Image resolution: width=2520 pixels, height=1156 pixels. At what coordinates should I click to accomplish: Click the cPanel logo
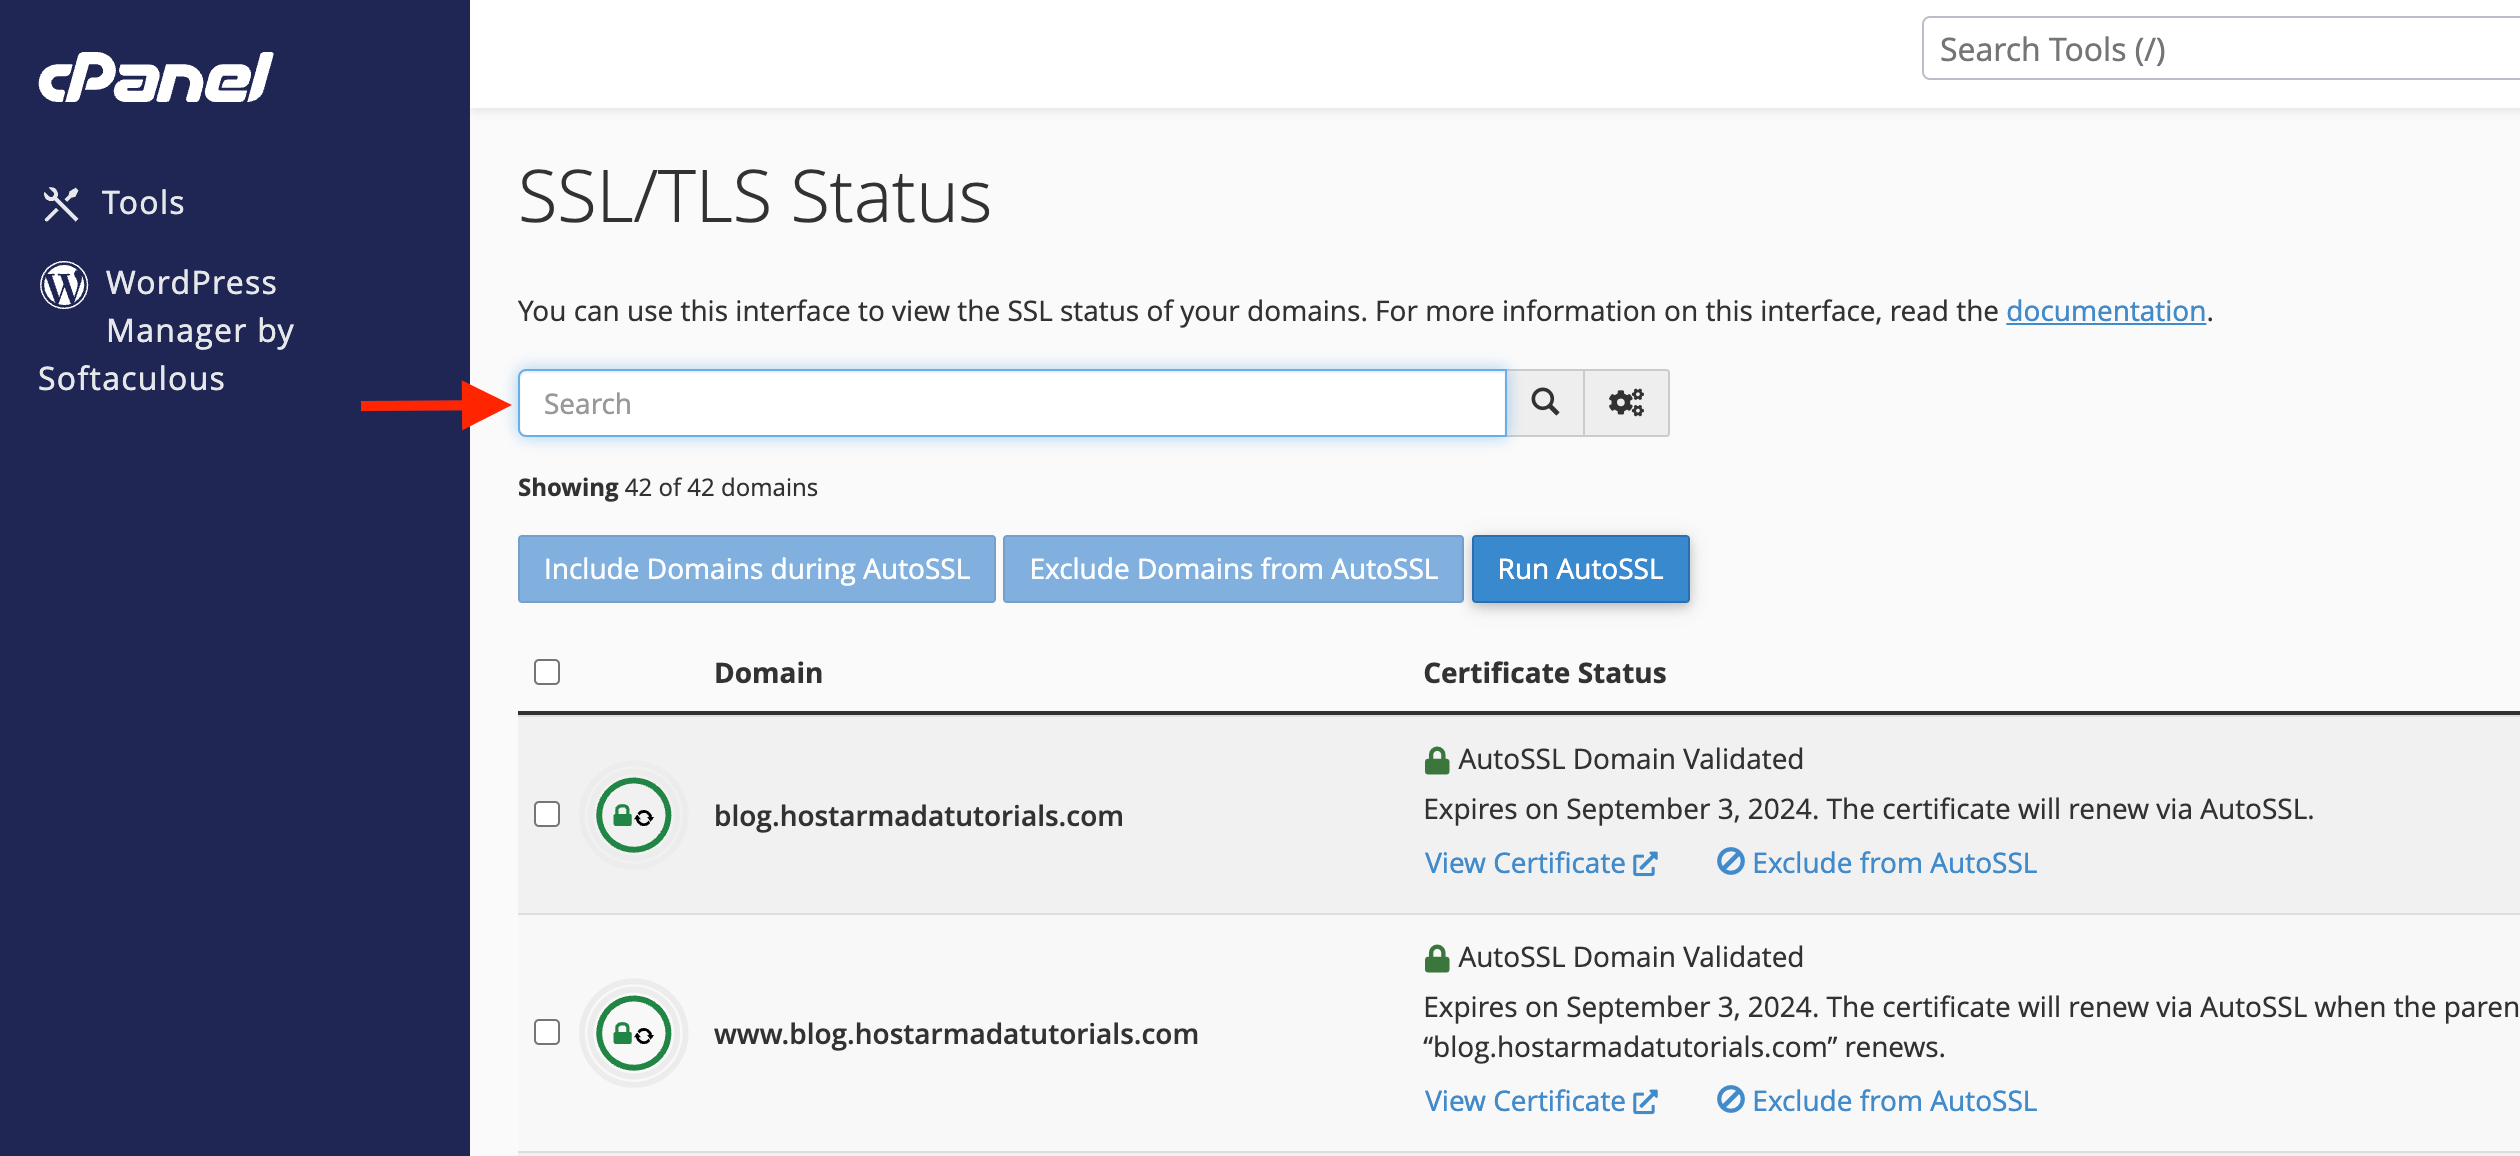point(156,77)
